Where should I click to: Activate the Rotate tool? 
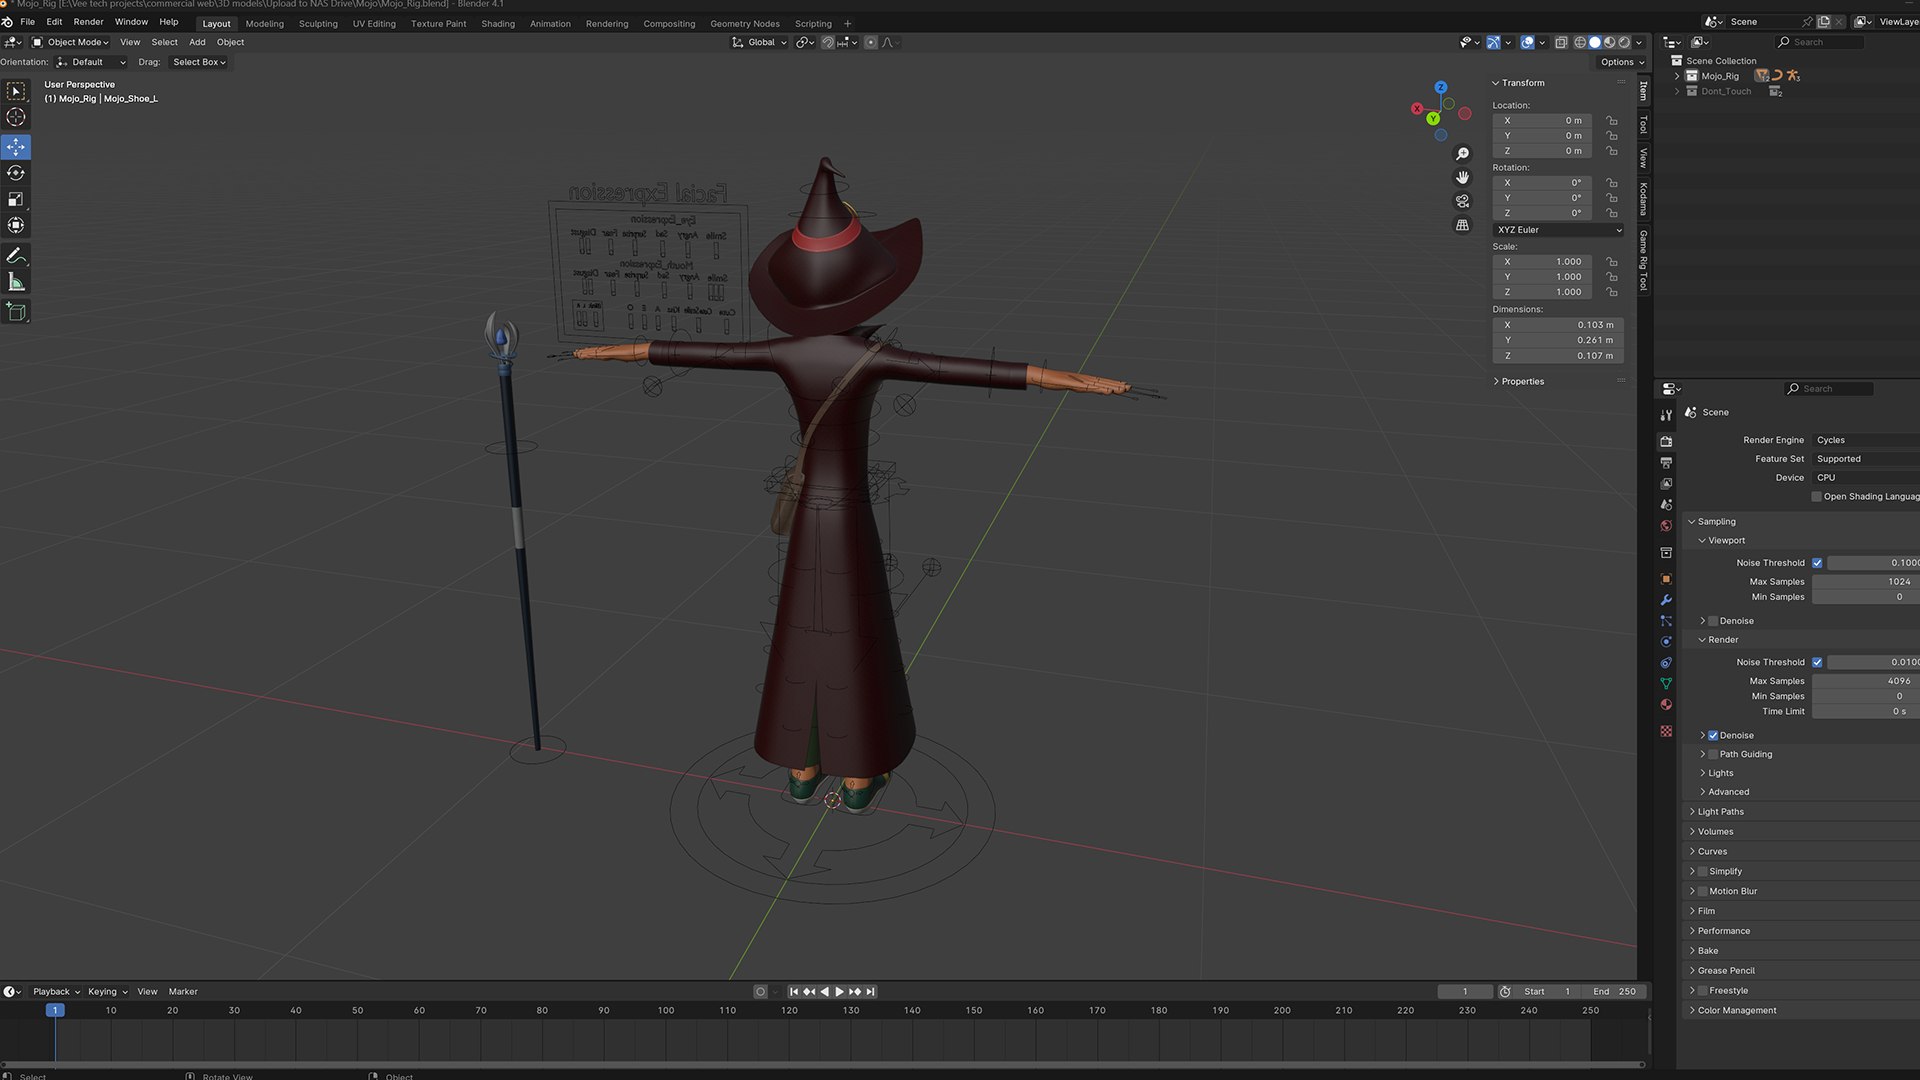click(16, 173)
